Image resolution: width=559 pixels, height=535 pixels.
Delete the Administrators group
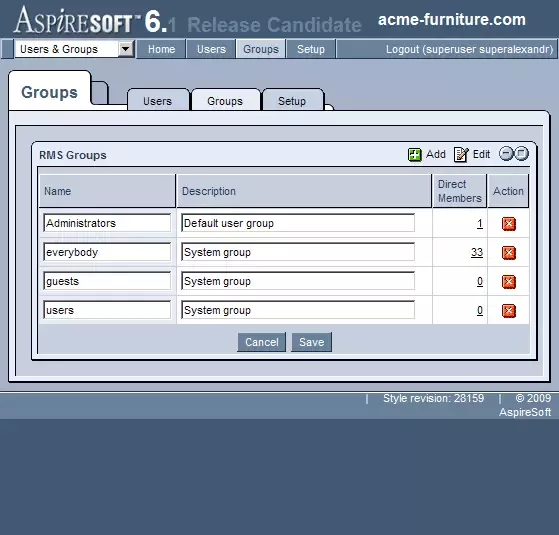[509, 224]
